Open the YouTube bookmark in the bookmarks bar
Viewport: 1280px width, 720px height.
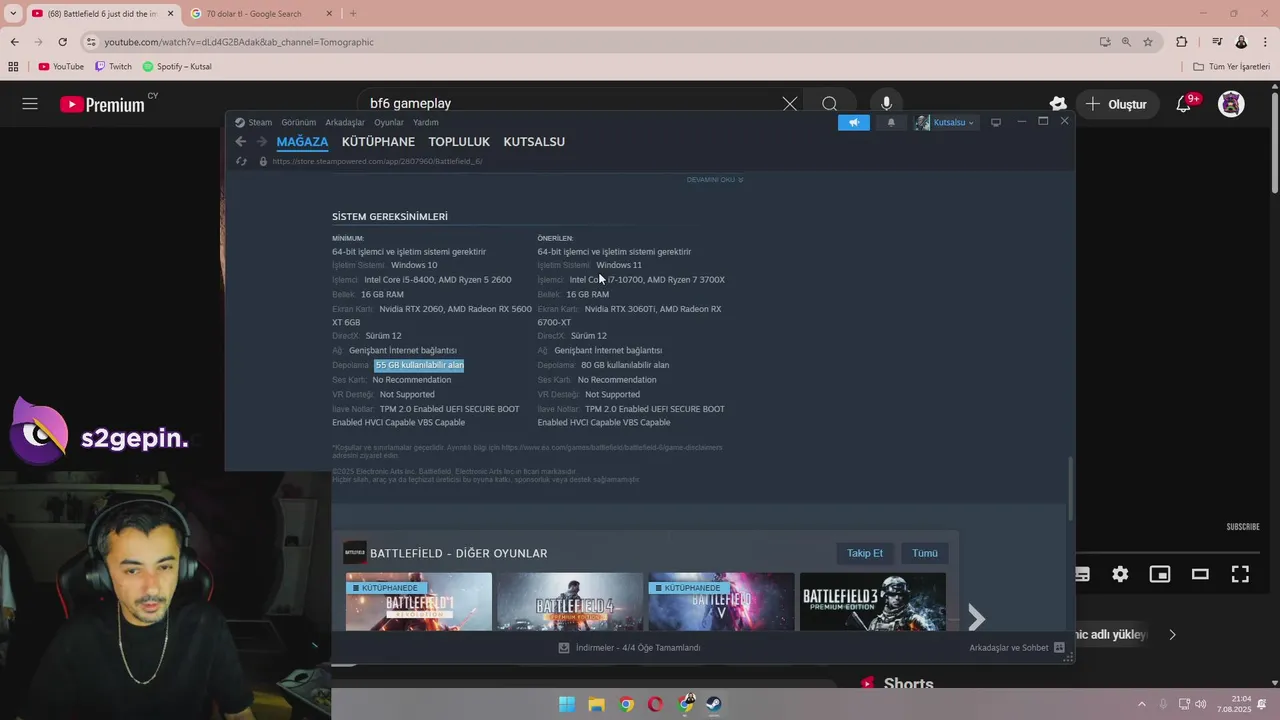pyautogui.click(x=61, y=67)
